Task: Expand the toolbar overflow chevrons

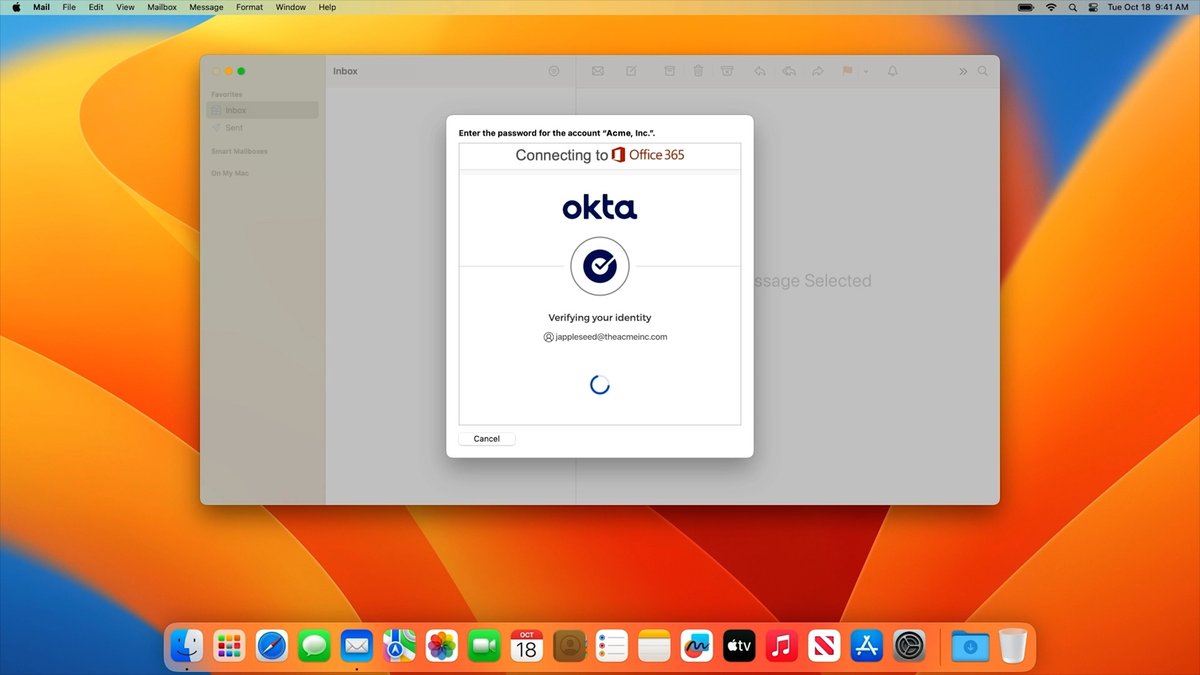Action: pos(963,71)
